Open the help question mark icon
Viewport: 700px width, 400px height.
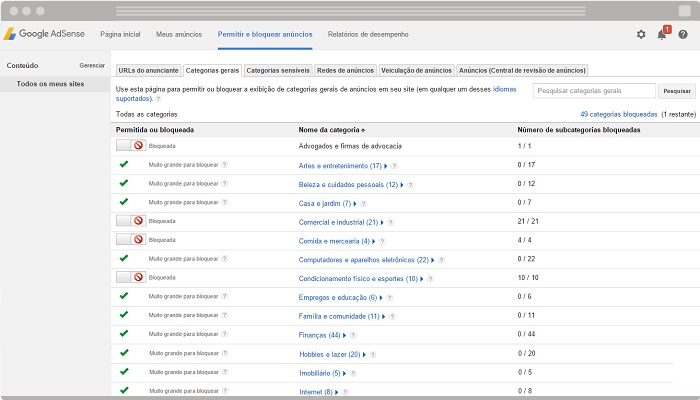tap(683, 34)
